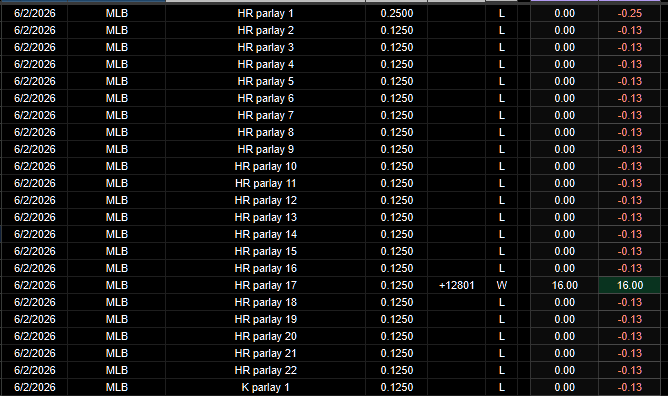Image resolution: width=668 pixels, height=396 pixels.
Task: Click the -0.13 loss in K parlay 1 row
Action: coord(630,387)
